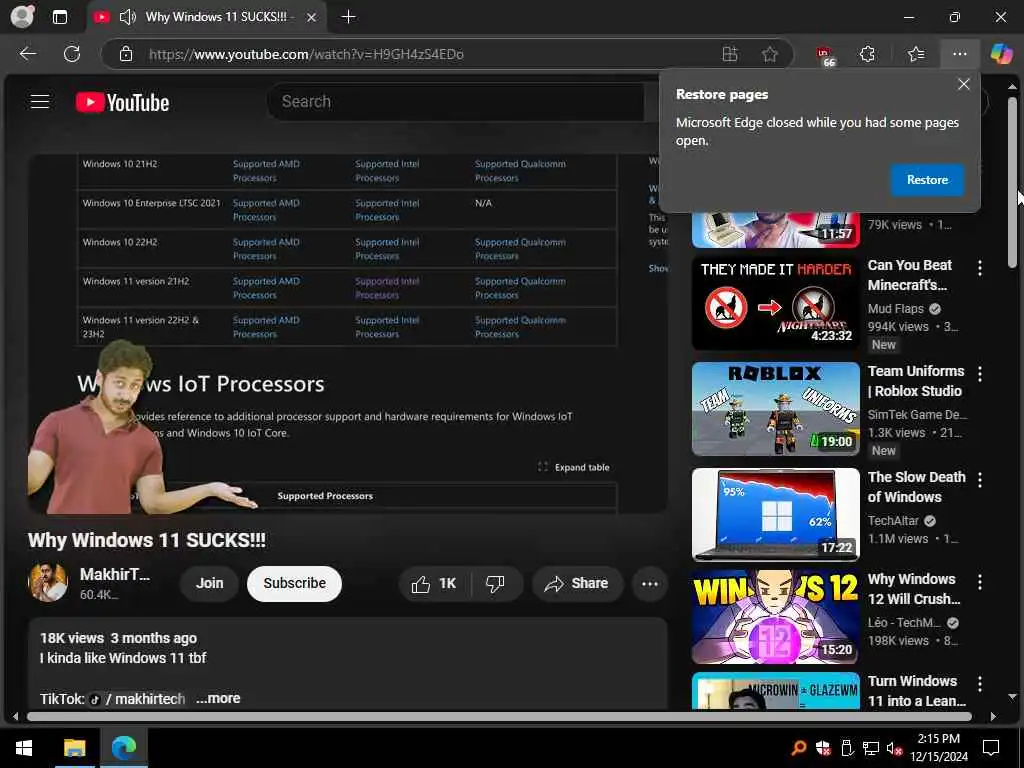
Task: Open network status tray icon
Action: click(871, 748)
